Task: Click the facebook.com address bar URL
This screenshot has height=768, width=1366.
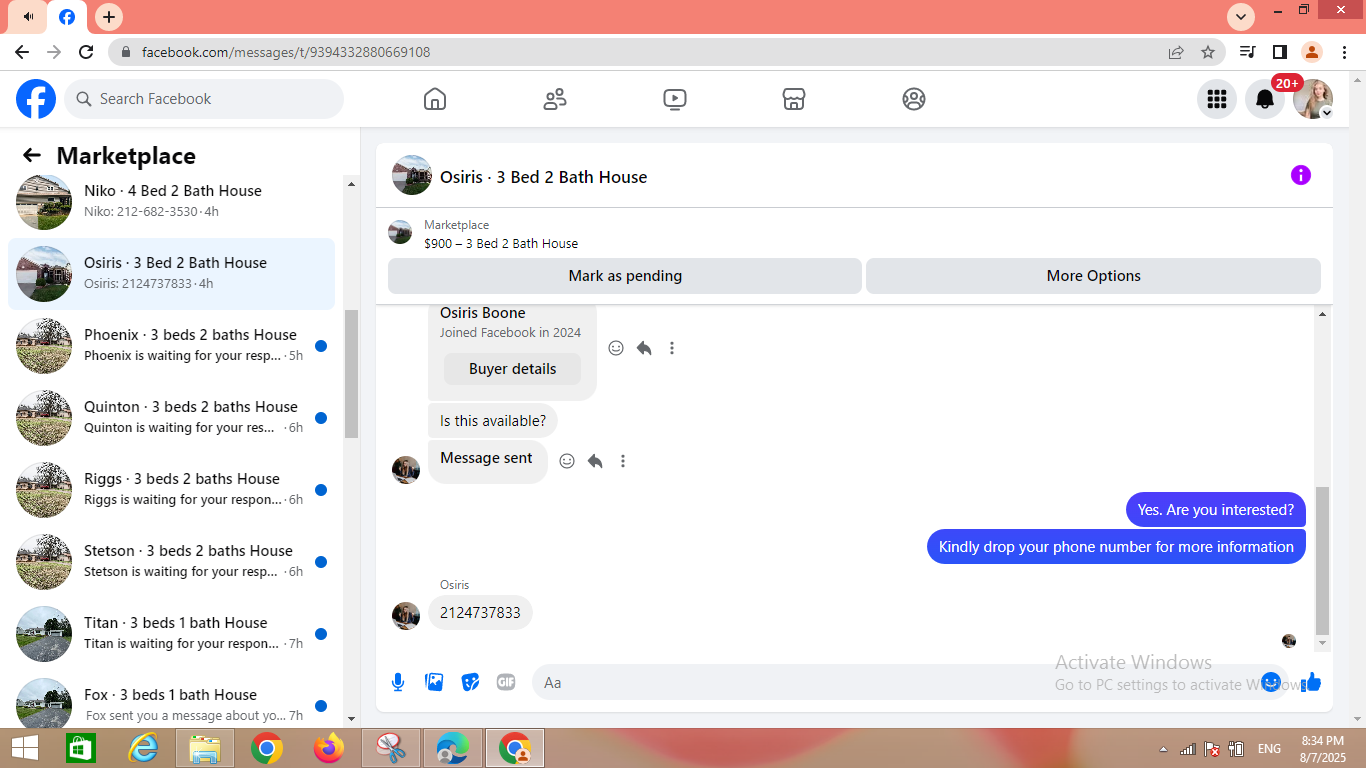Action: point(286,52)
